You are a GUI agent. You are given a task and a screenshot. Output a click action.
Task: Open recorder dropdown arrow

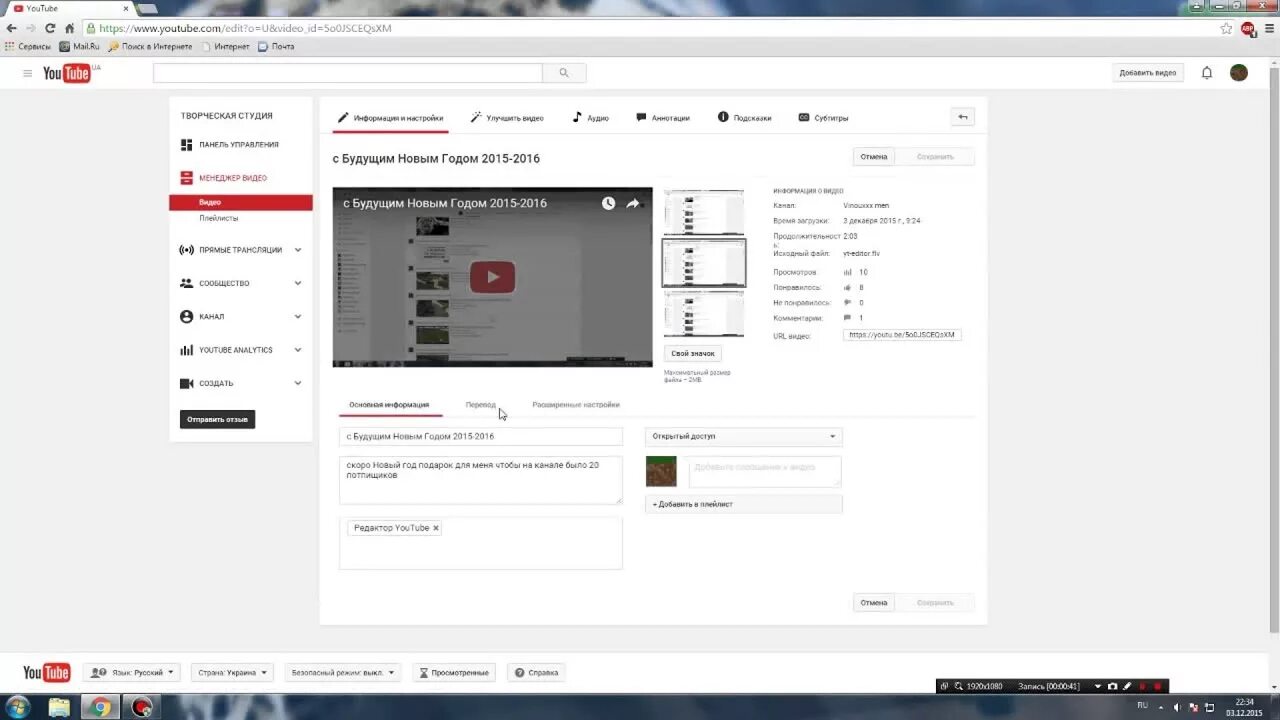pyautogui.click(x=1098, y=686)
